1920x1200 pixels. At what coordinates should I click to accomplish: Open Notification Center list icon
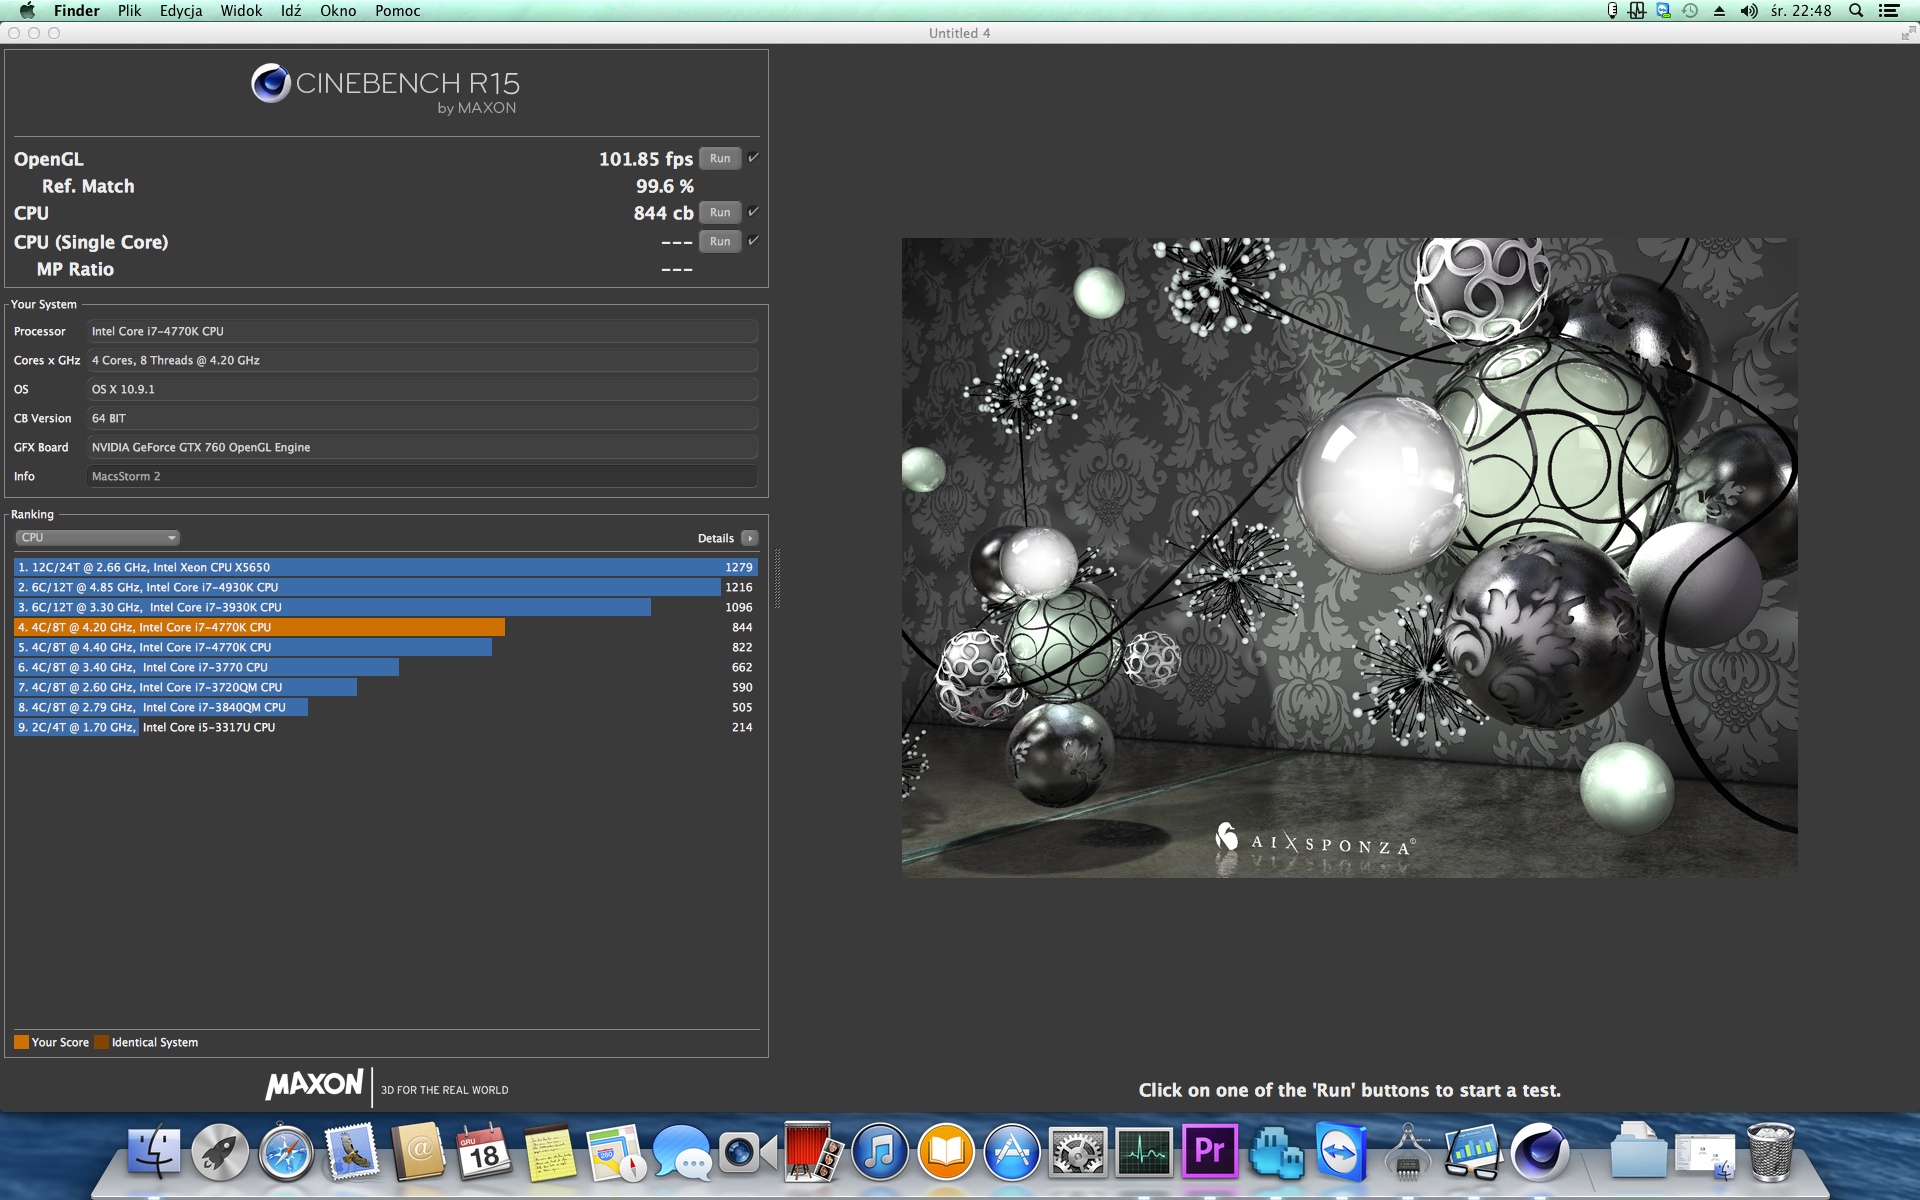(x=1889, y=11)
